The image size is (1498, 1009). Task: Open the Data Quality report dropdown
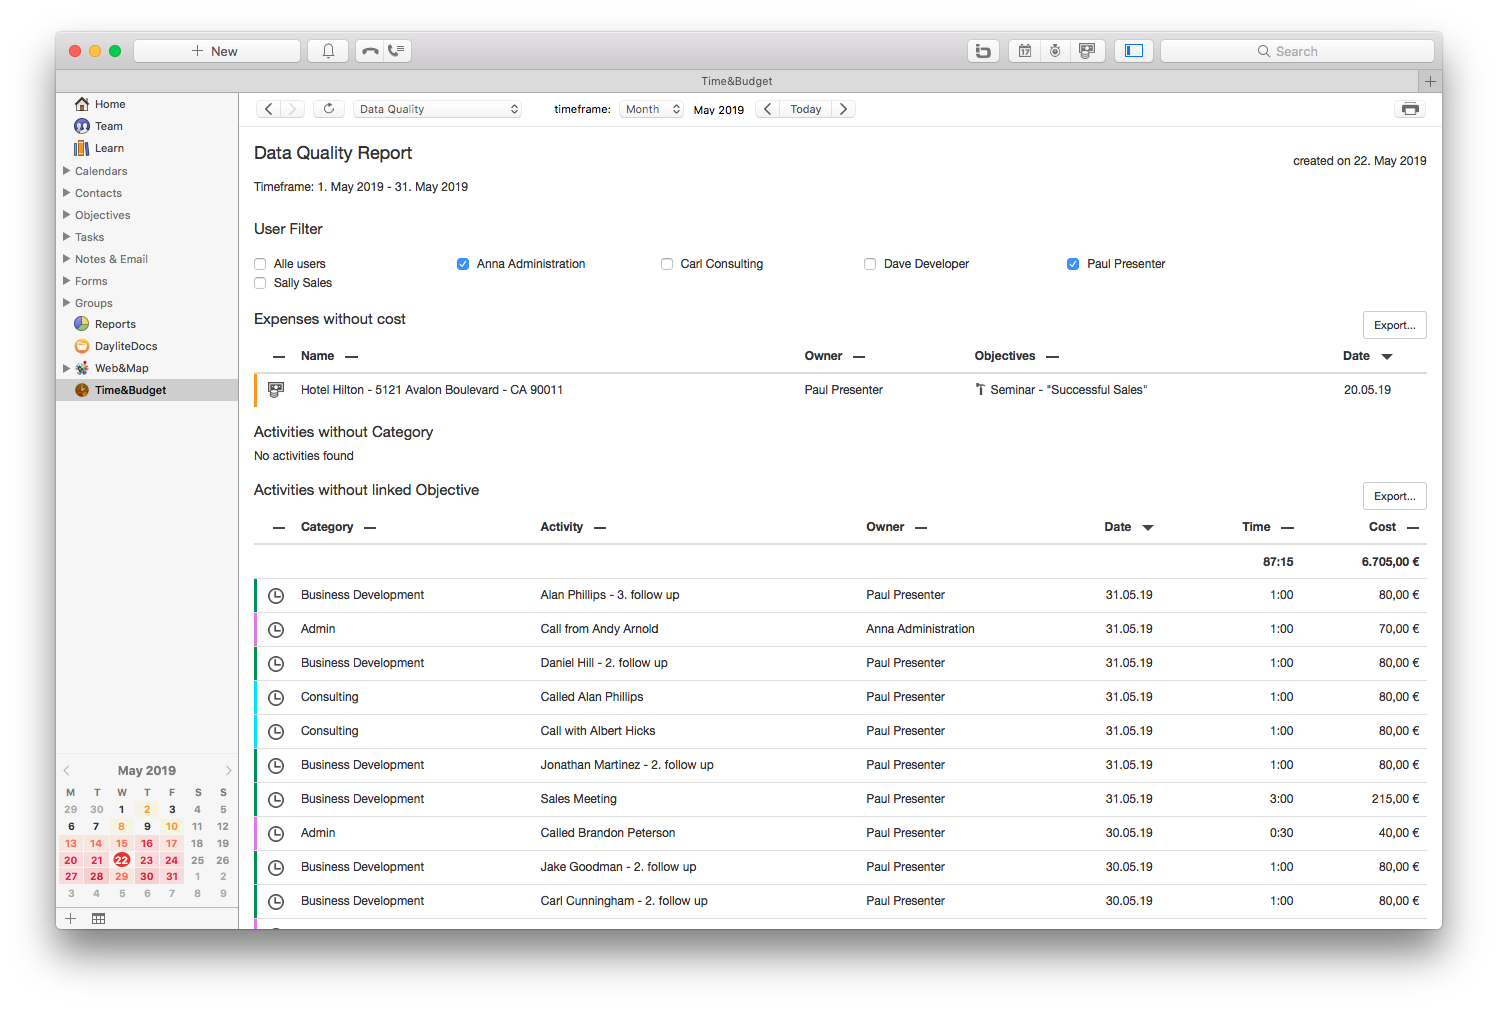pos(439,109)
